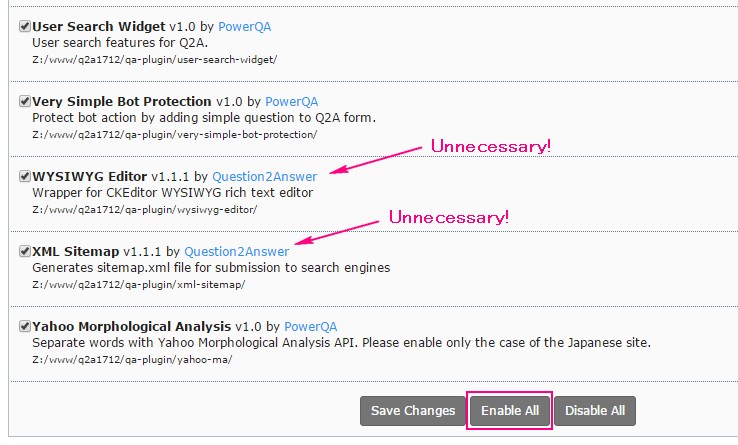Click the xml-sitemap plugin directory path
Screen dimensions: 738x445
point(139,285)
